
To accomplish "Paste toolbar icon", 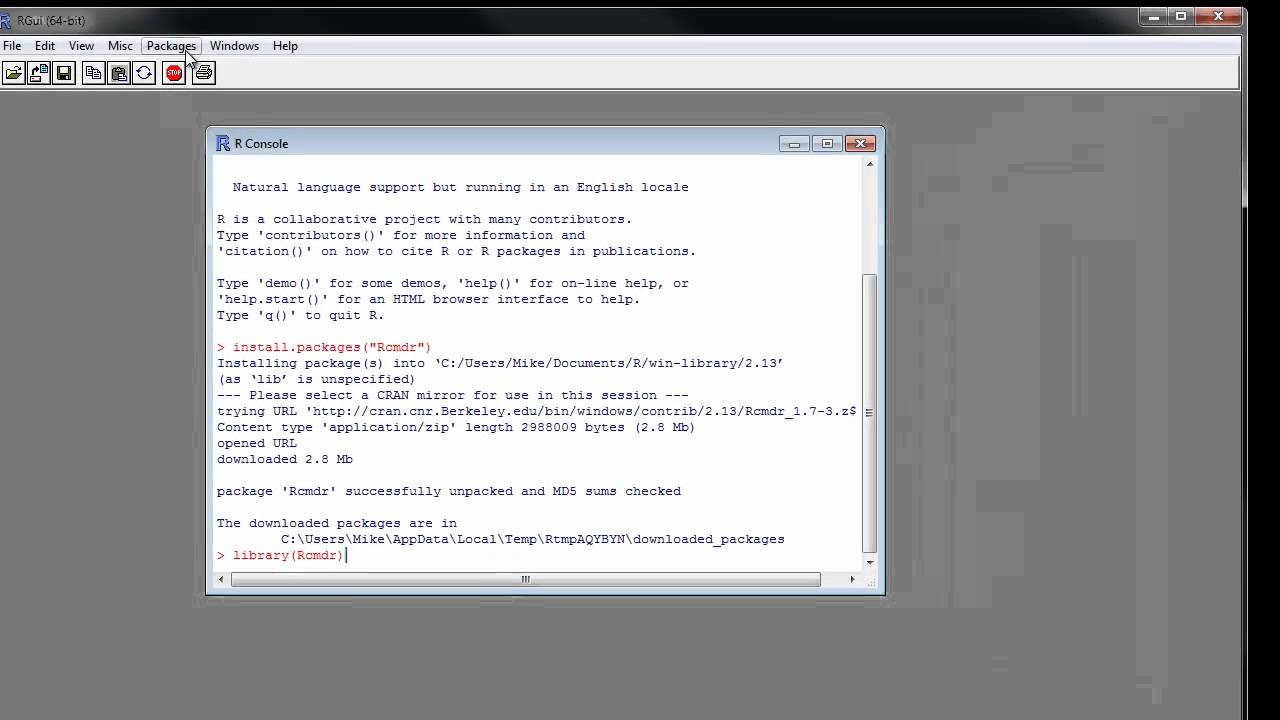I will point(119,73).
